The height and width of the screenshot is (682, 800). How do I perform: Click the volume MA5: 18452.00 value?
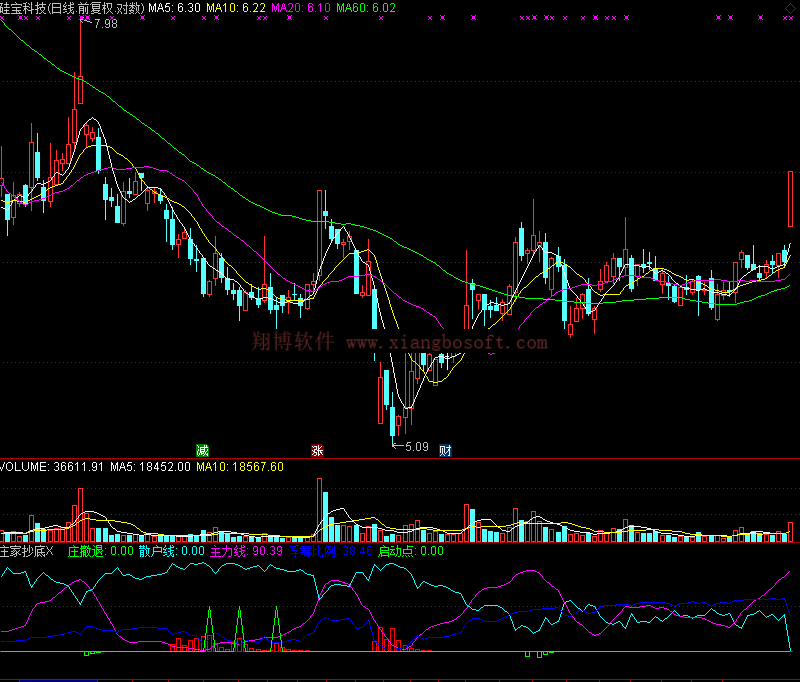point(151,467)
